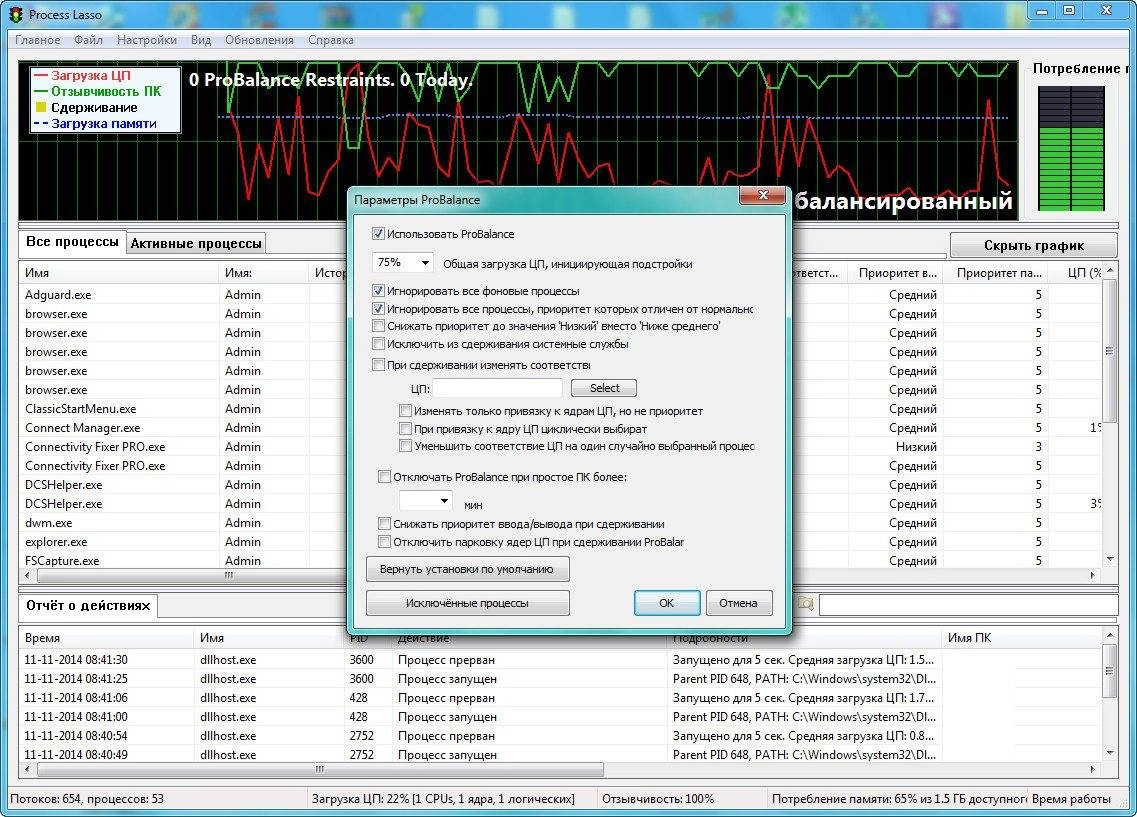Select the dwm.exe process row

click(185, 522)
